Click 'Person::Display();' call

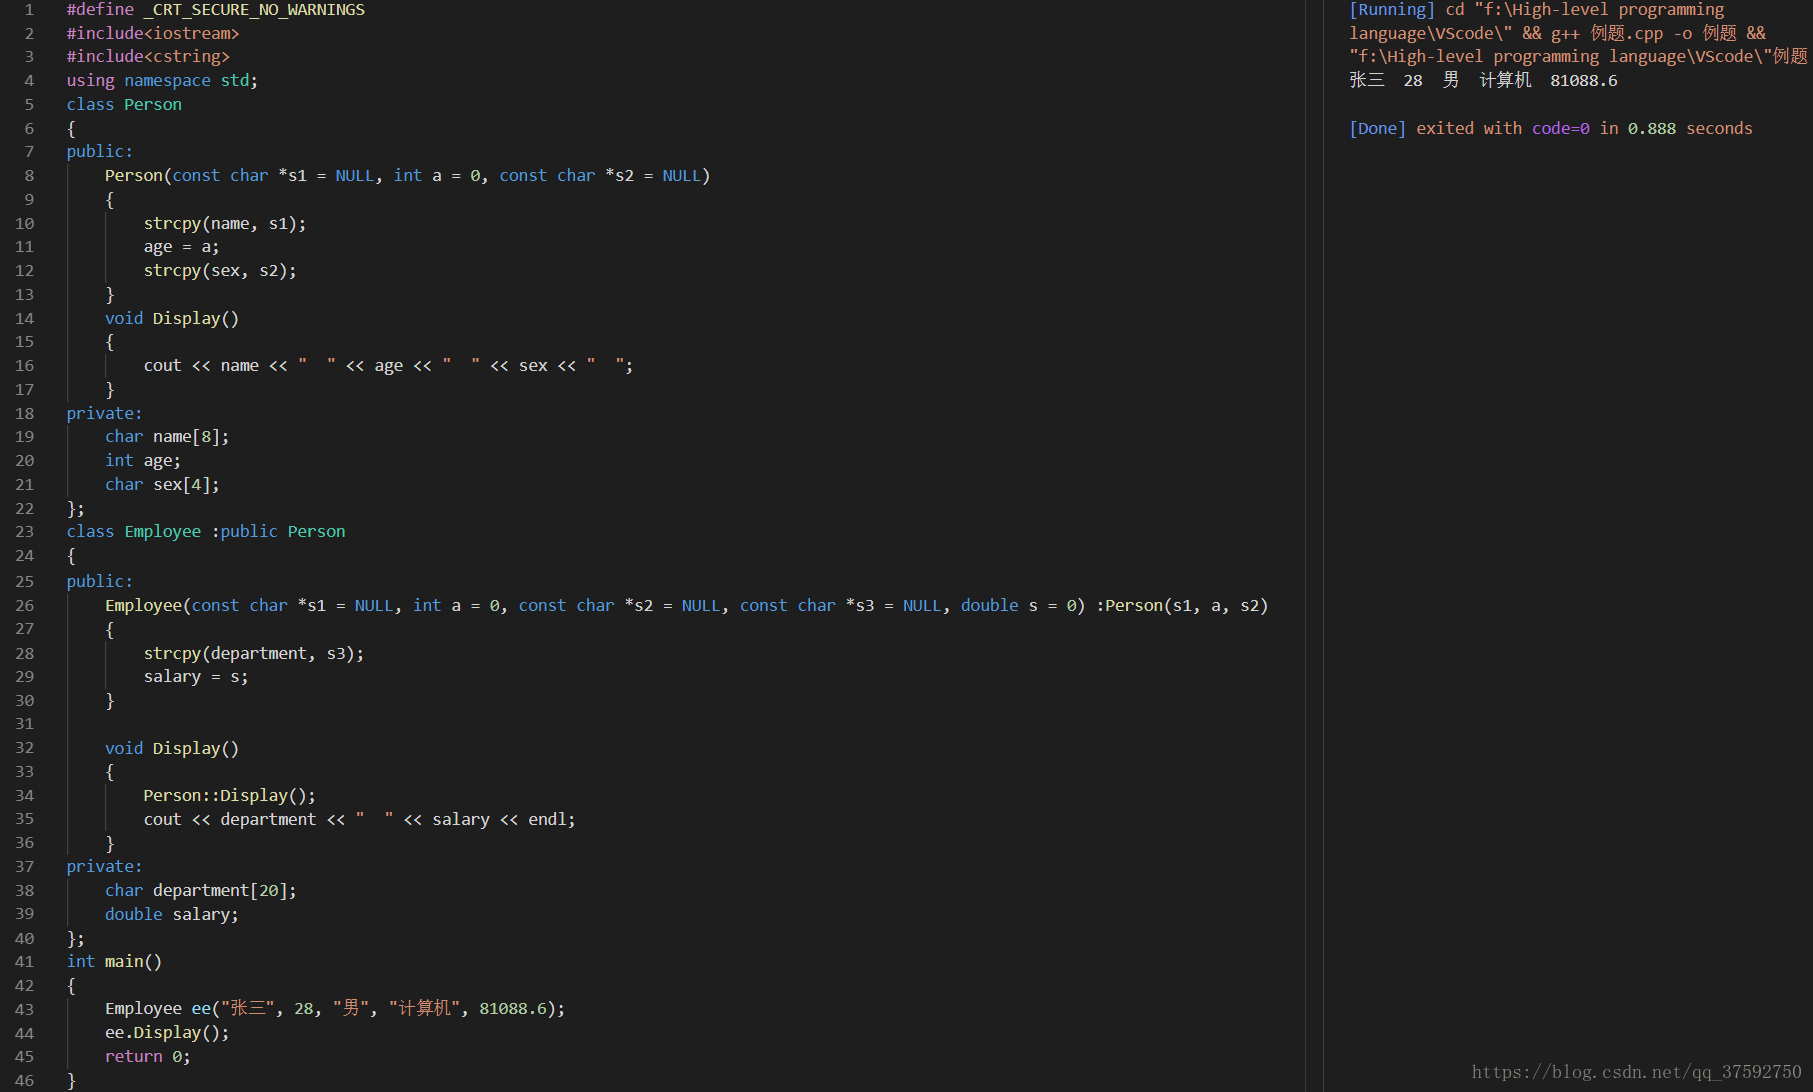[x=229, y=796]
